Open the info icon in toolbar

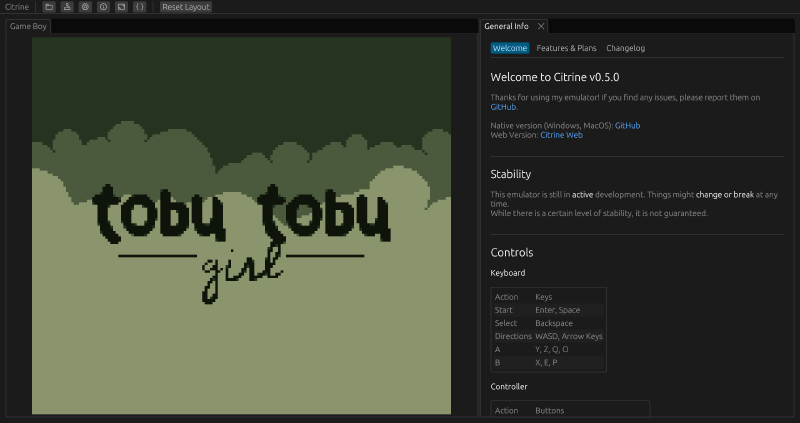coord(104,7)
